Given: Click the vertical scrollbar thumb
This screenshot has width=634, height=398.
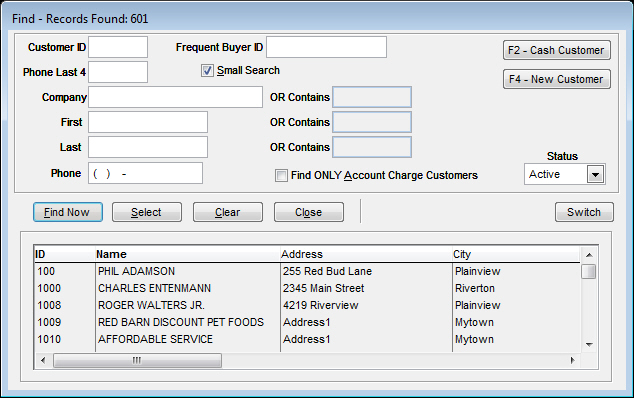Looking at the screenshot, I should click(x=589, y=271).
